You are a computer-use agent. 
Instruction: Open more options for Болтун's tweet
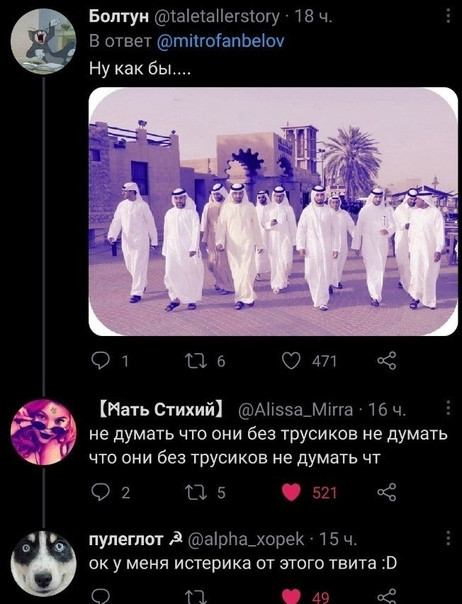tap(448, 16)
